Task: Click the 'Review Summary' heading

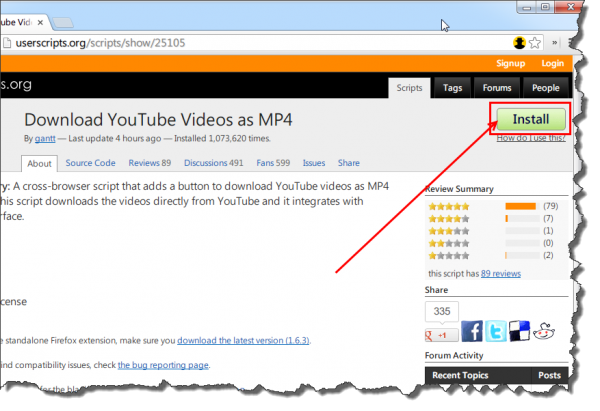Action: tap(459, 189)
